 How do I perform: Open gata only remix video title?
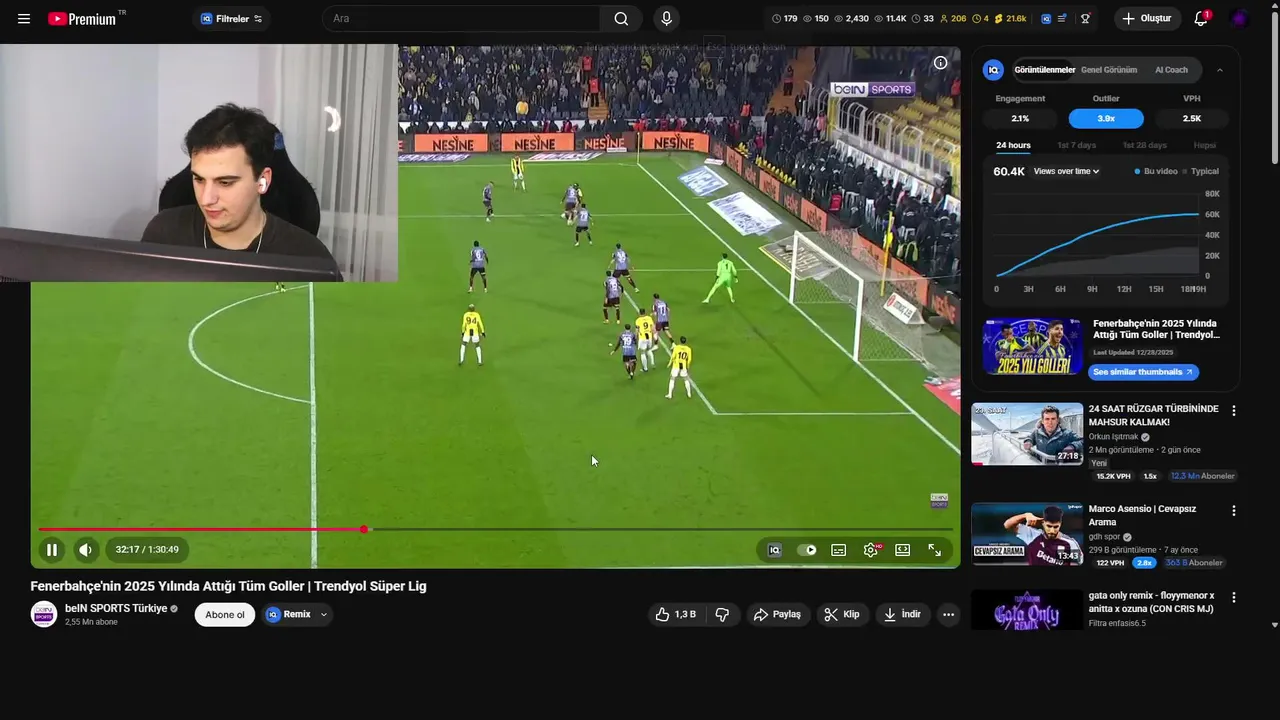pos(1151,602)
